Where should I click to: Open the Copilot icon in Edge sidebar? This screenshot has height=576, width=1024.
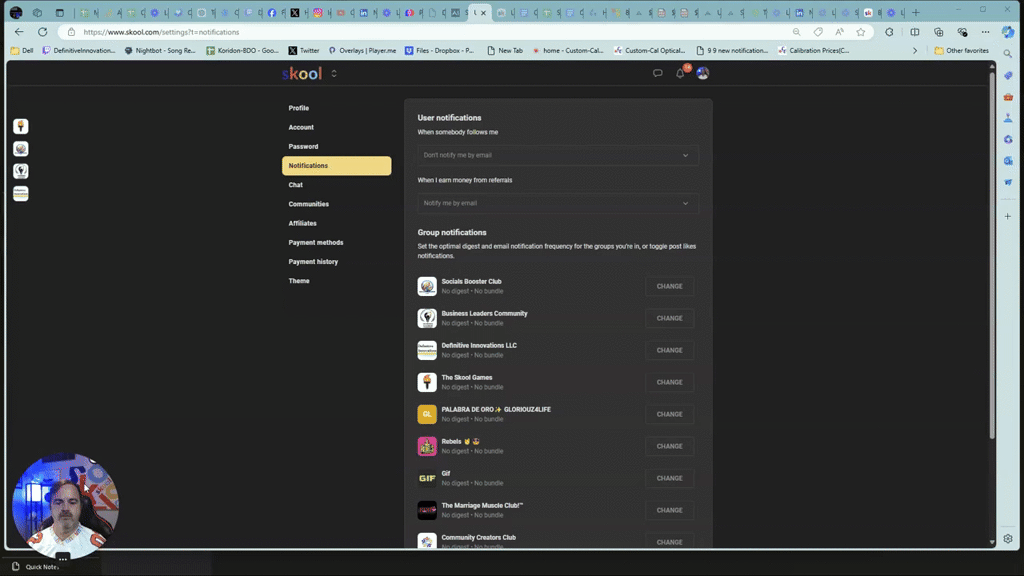click(x=1007, y=75)
